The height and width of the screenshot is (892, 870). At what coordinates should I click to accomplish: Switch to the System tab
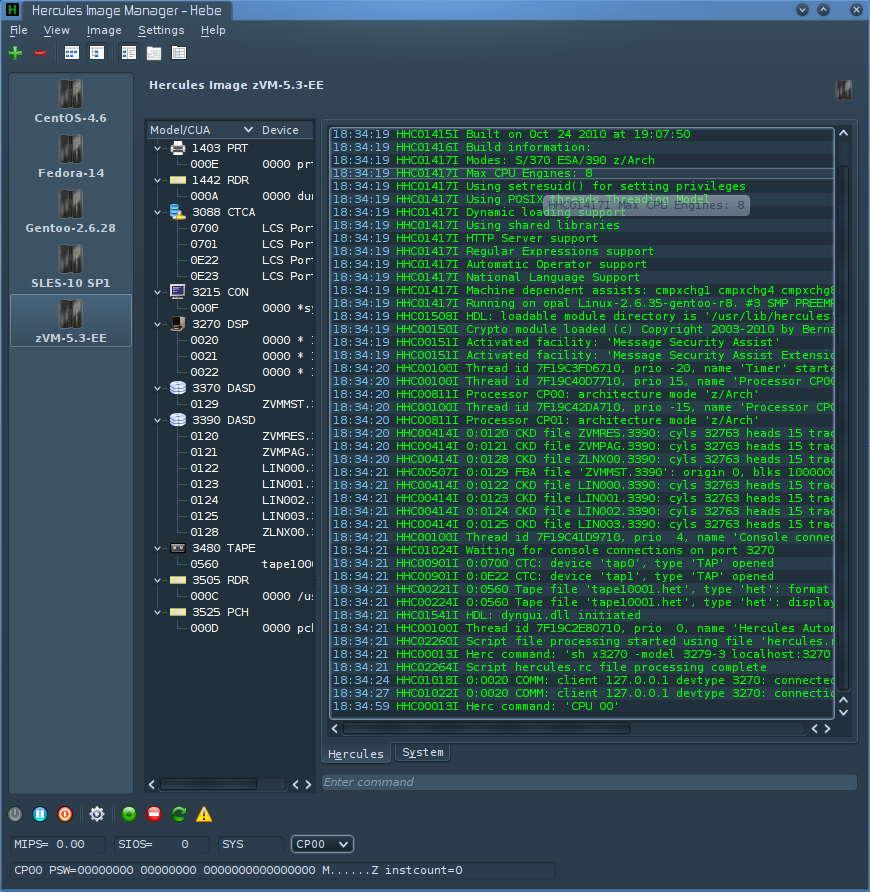[422, 752]
